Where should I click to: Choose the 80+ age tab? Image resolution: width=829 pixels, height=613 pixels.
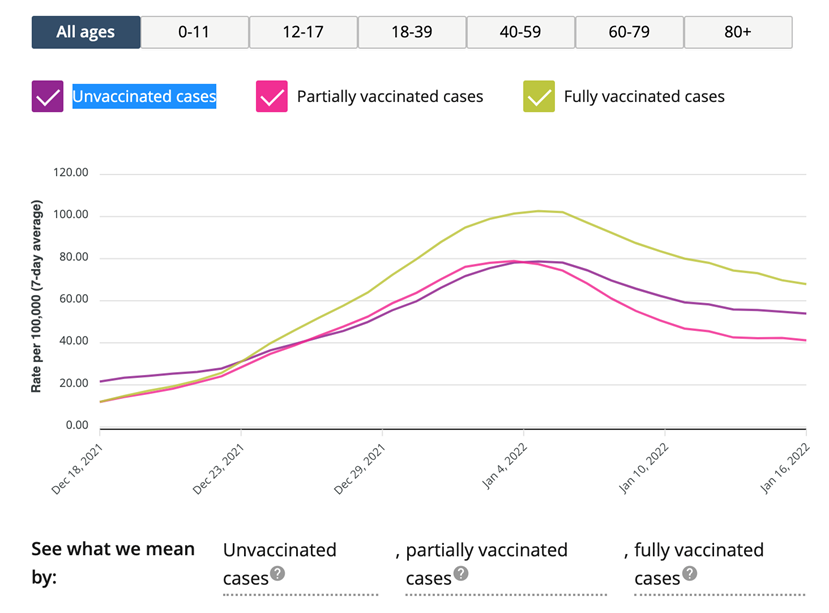(738, 32)
